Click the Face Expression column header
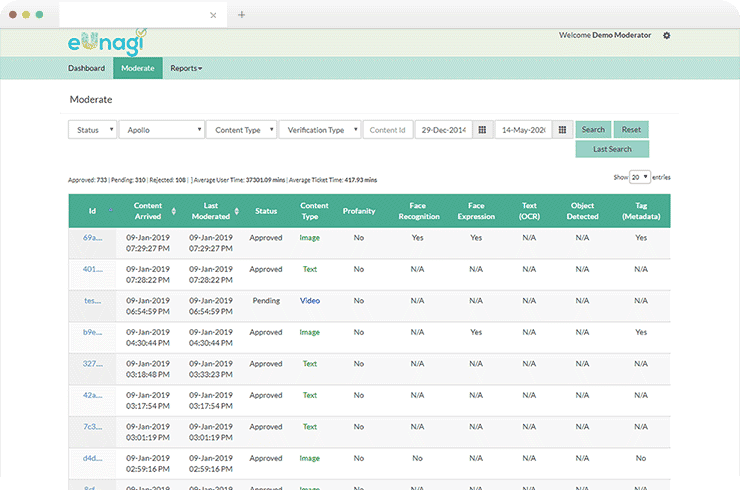Screen dimensions: 740x490 point(476,211)
